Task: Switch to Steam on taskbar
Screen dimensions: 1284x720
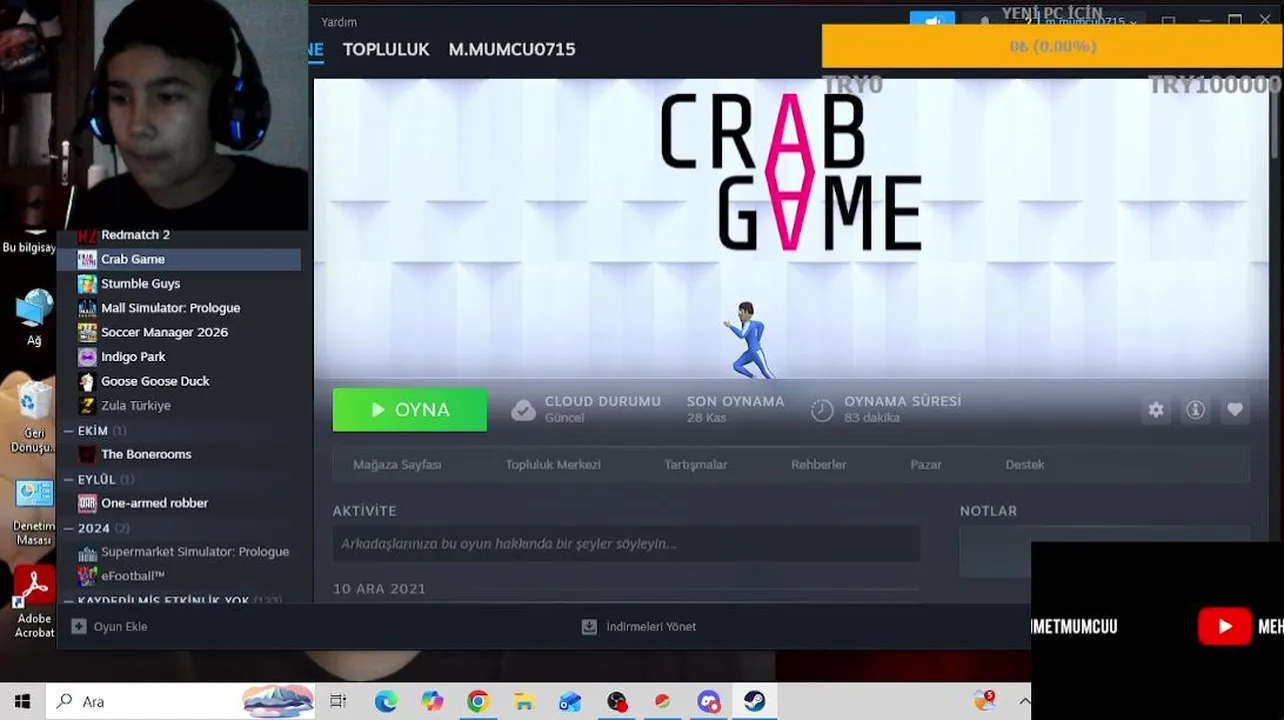Action: coord(755,701)
